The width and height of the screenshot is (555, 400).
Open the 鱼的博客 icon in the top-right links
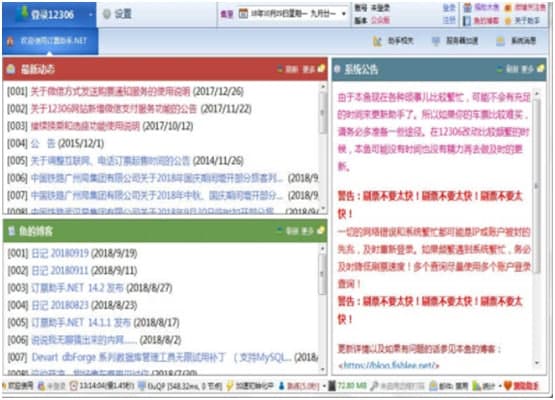coord(467,21)
